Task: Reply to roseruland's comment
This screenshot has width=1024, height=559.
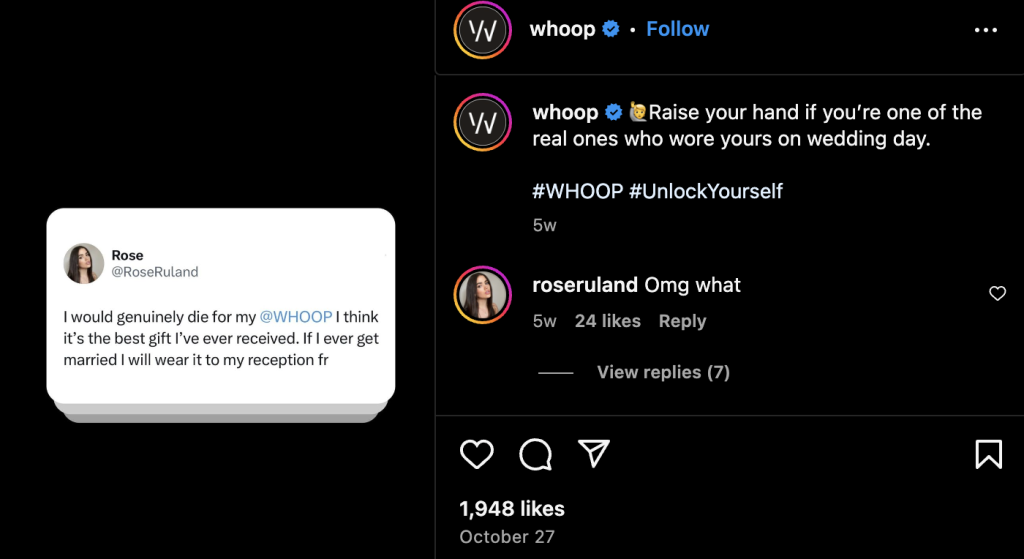Action: pyautogui.click(x=682, y=321)
